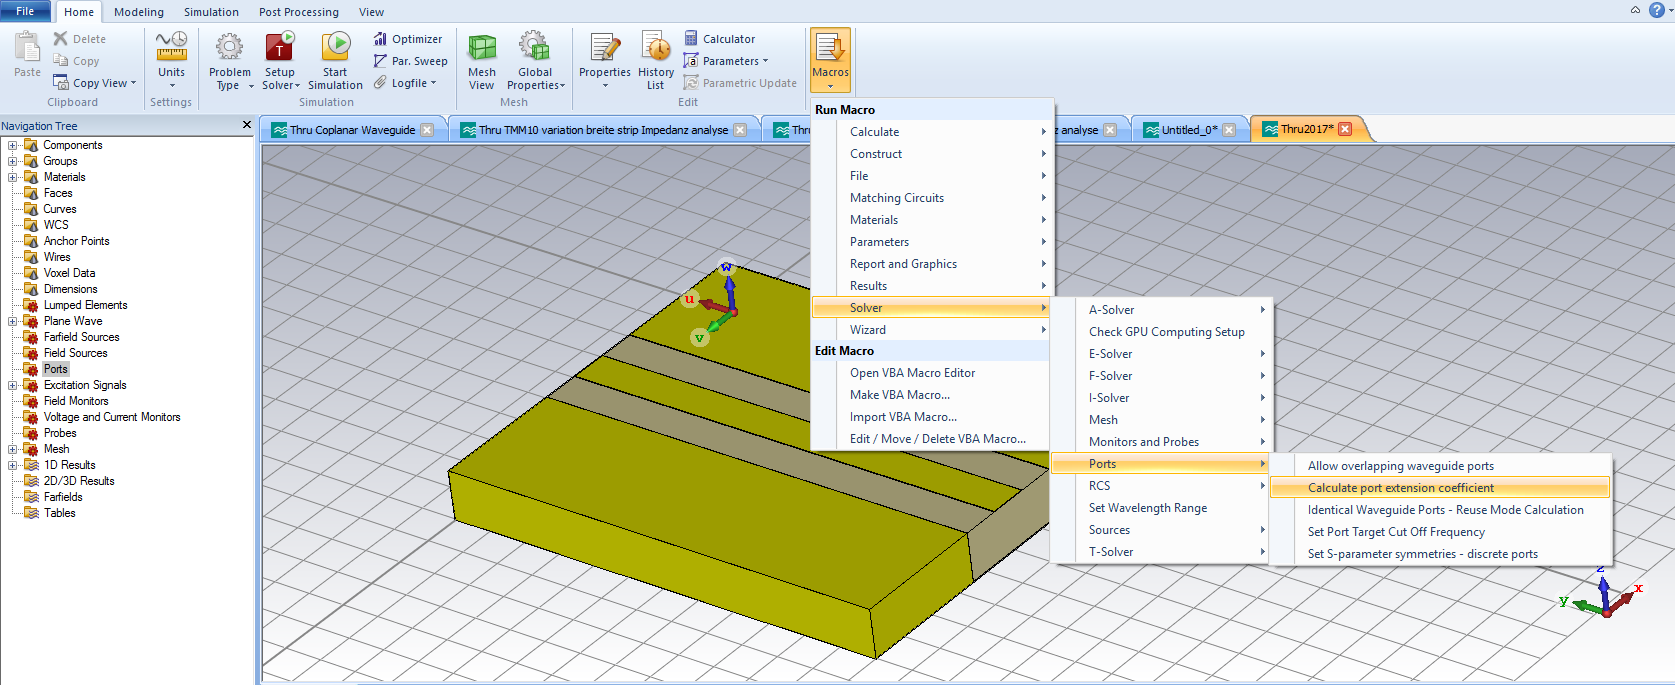1675x685 pixels.
Task: Click the Delete icon in the ribbon
Action: click(x=61, y=39)
